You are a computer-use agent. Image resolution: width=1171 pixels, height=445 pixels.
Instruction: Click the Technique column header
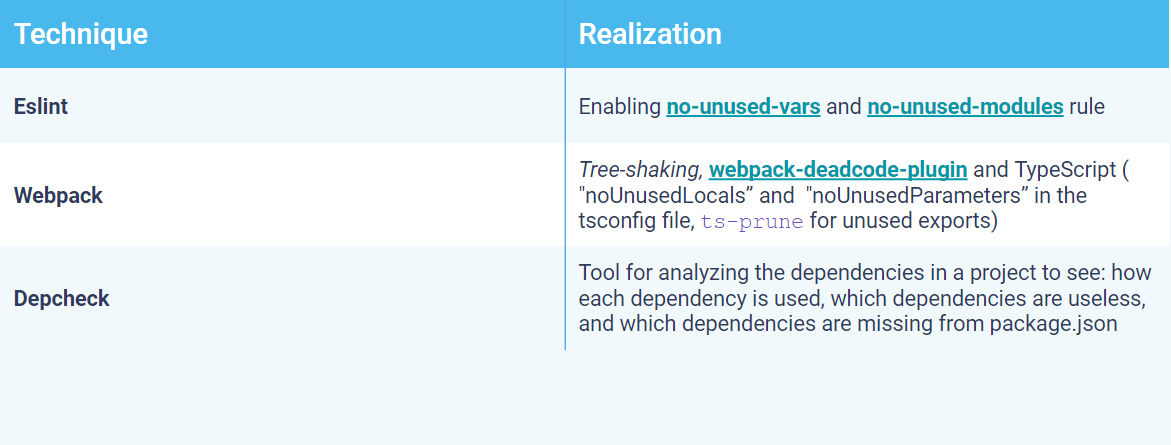(81, 34)
